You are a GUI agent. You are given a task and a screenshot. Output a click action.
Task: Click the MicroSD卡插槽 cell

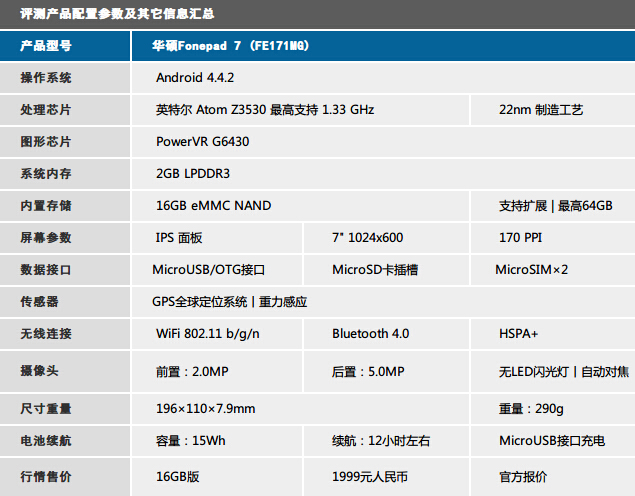386,270
